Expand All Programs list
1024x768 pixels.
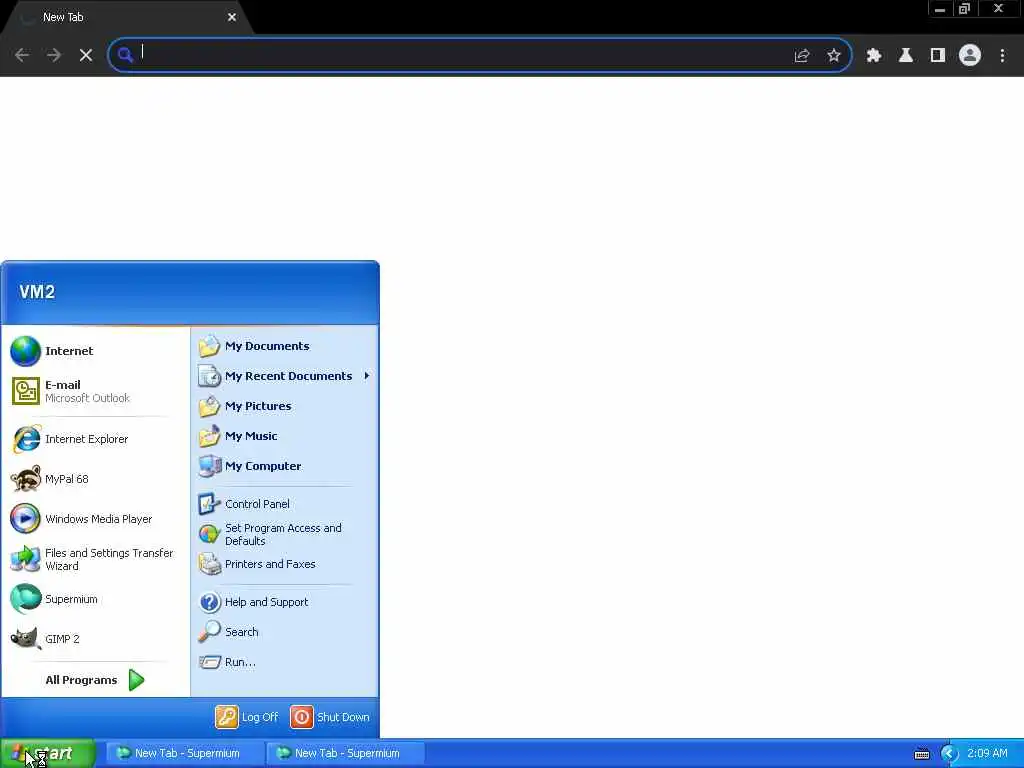95,680
